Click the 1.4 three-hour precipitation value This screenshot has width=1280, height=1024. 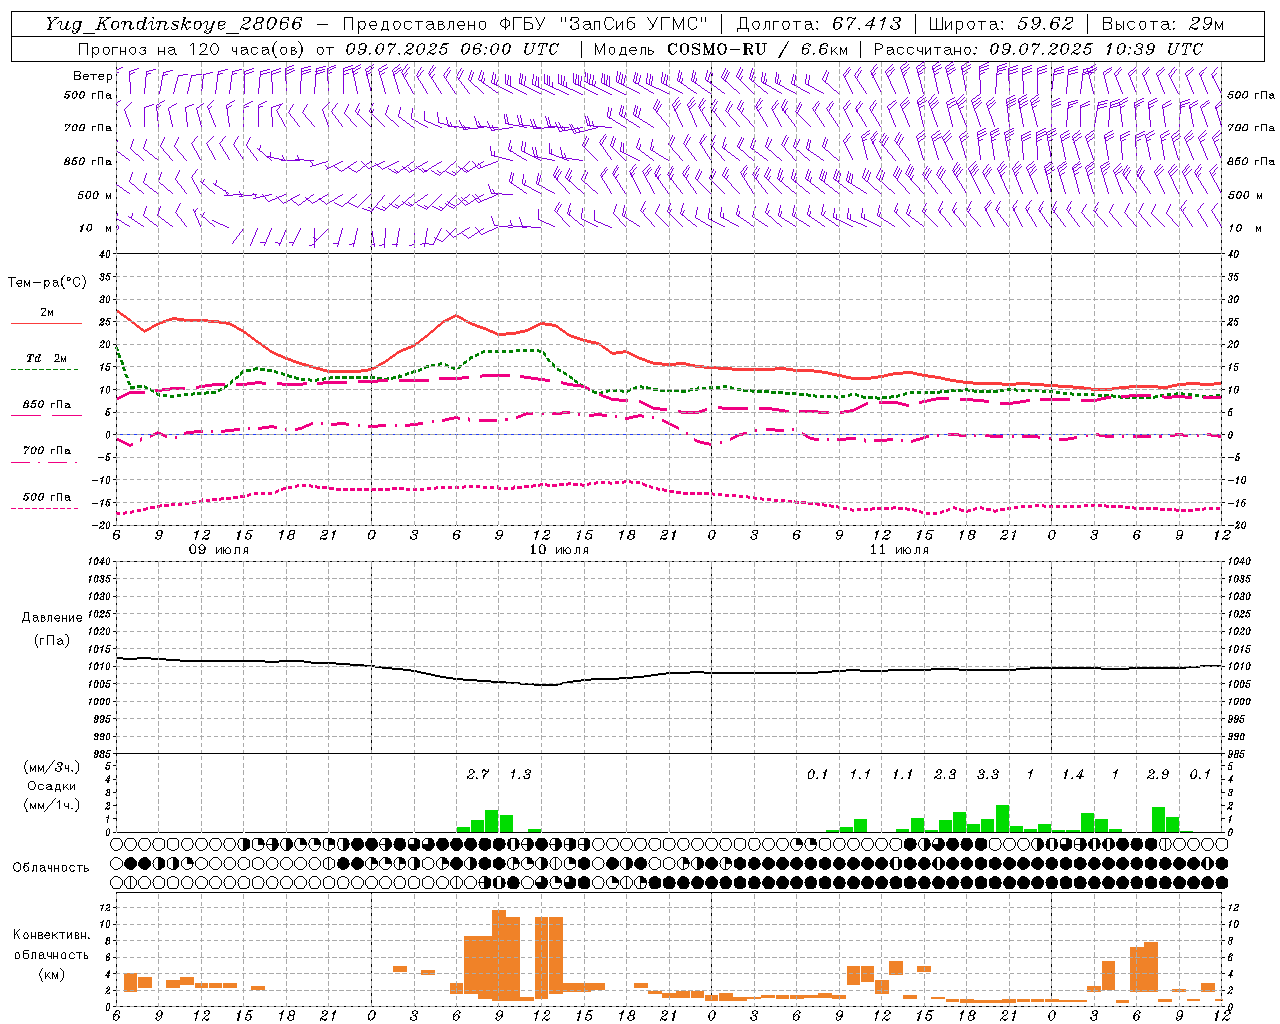point(1073,774)
